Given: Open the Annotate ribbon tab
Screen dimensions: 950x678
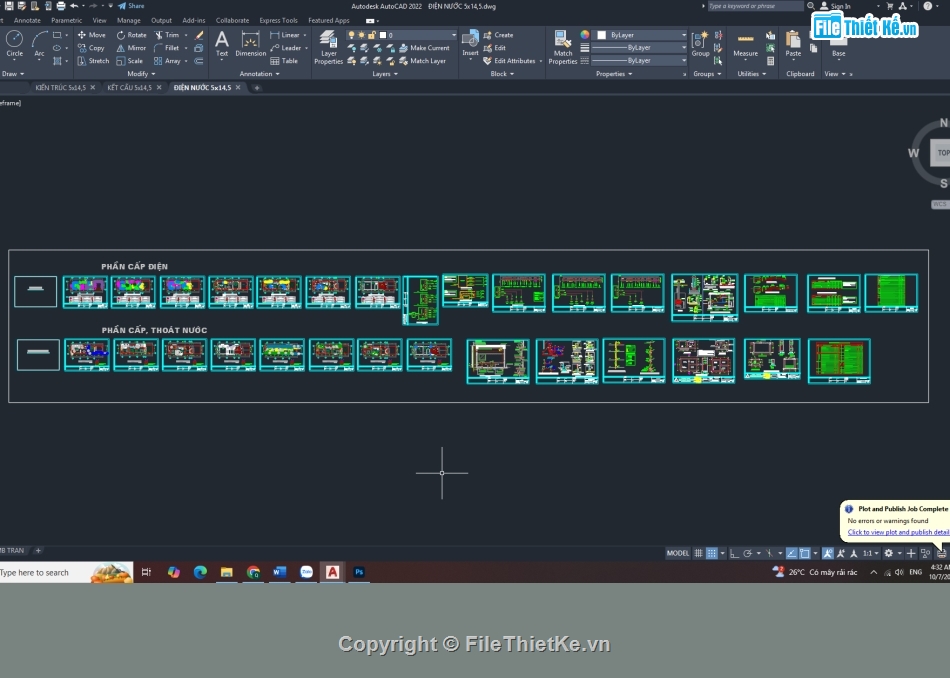Looking at the screenshot, I should pos(27,20).
